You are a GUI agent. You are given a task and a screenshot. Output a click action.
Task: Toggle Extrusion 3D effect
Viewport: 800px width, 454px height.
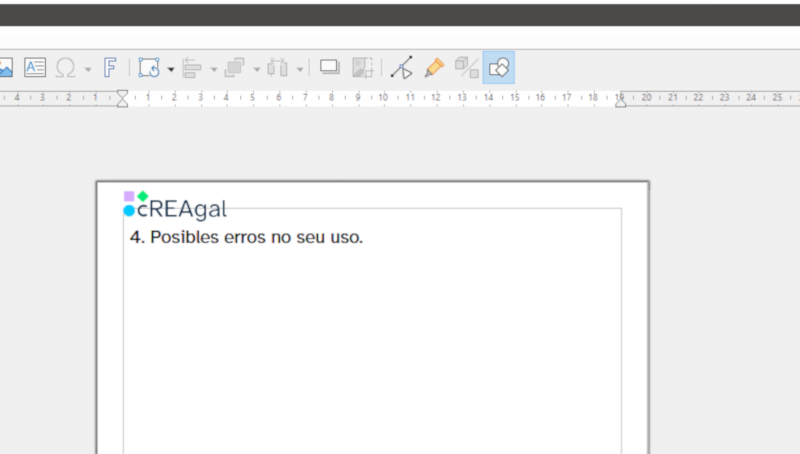click(467, 68)
